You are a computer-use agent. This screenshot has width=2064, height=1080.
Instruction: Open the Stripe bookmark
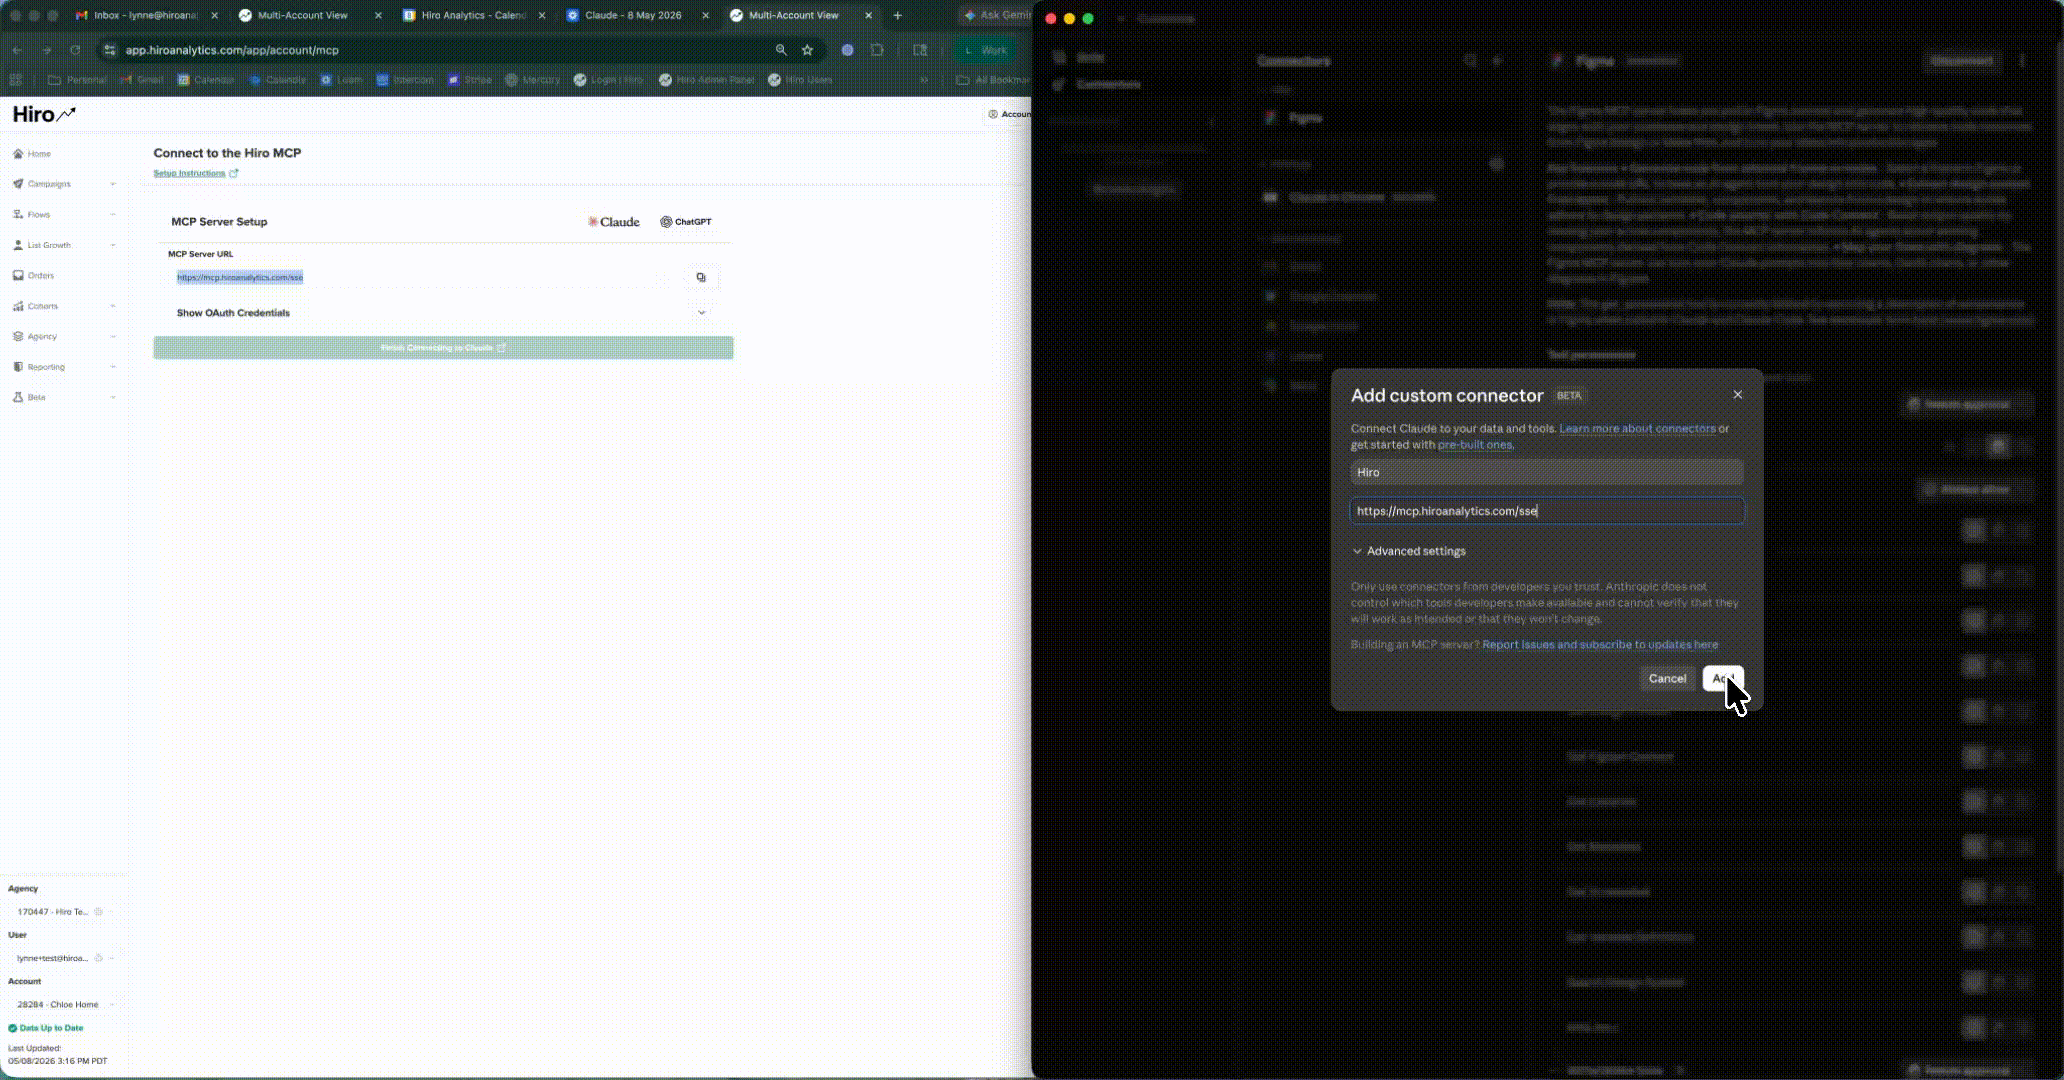click(x=469, y=80)
